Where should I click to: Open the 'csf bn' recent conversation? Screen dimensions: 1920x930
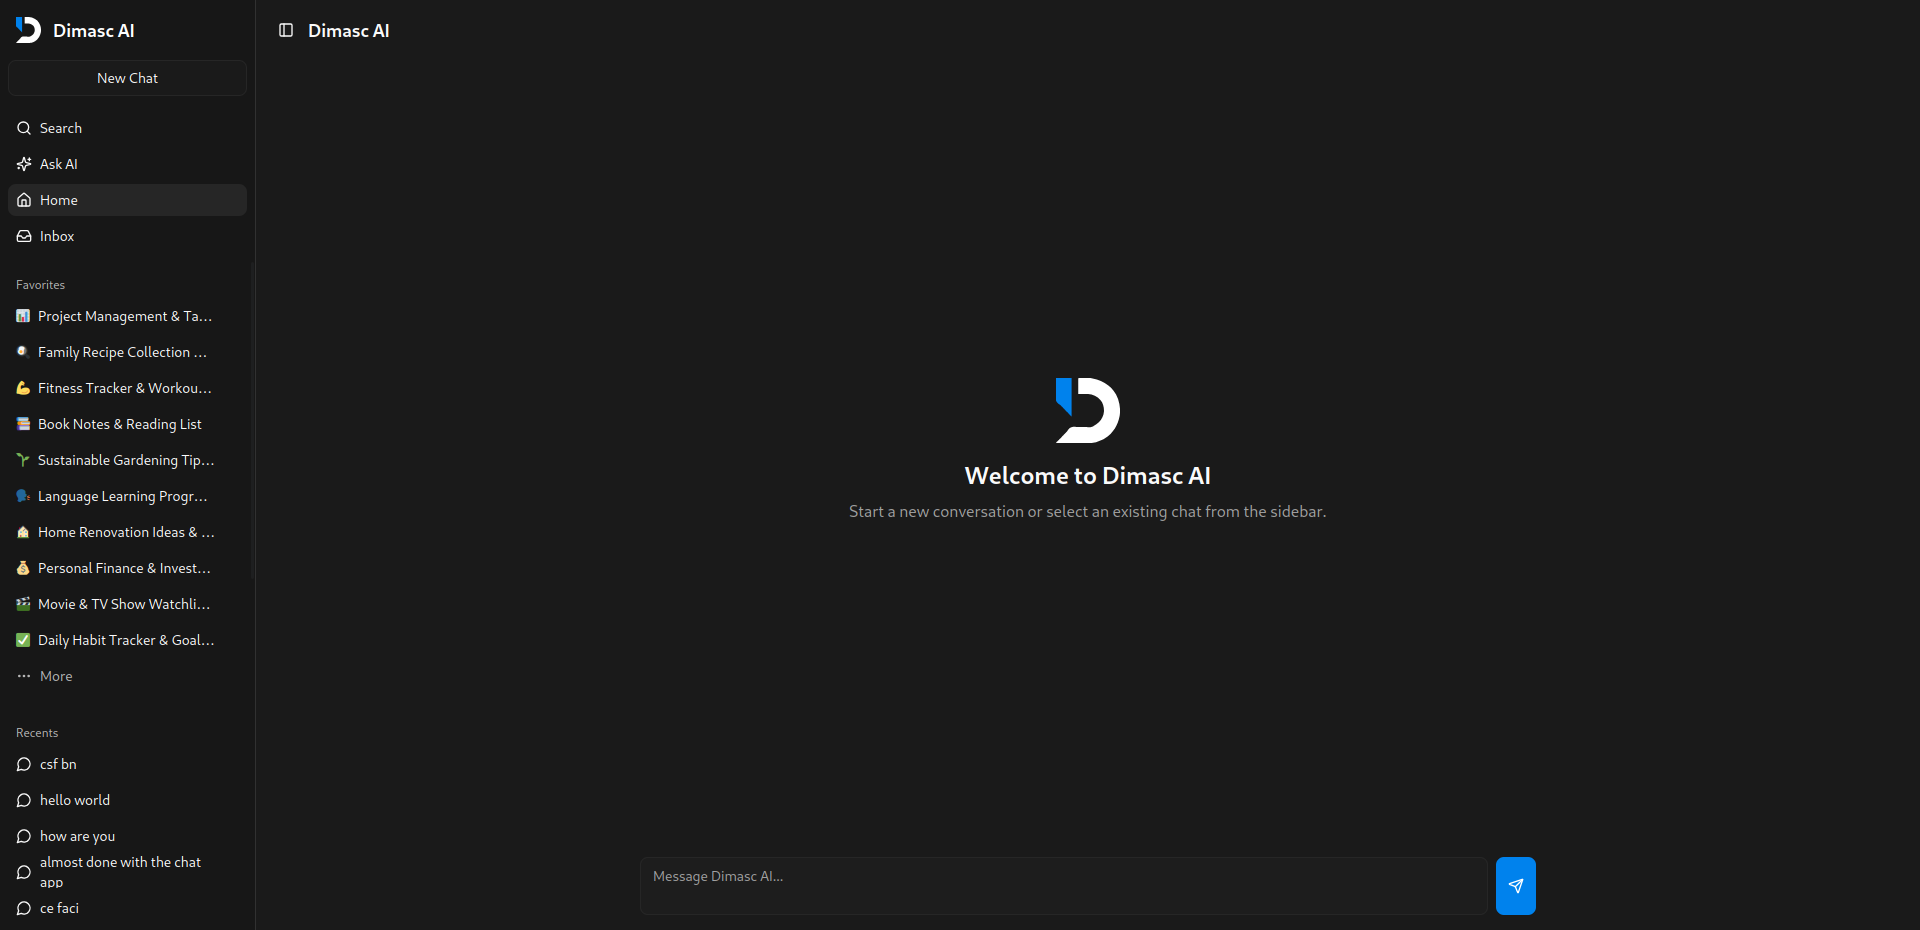(58, 764)
